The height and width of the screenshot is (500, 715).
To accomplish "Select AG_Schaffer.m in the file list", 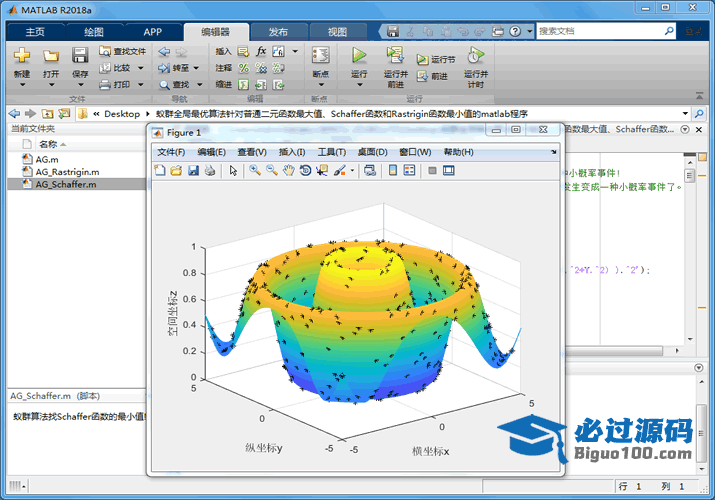I will pos(77,184).
